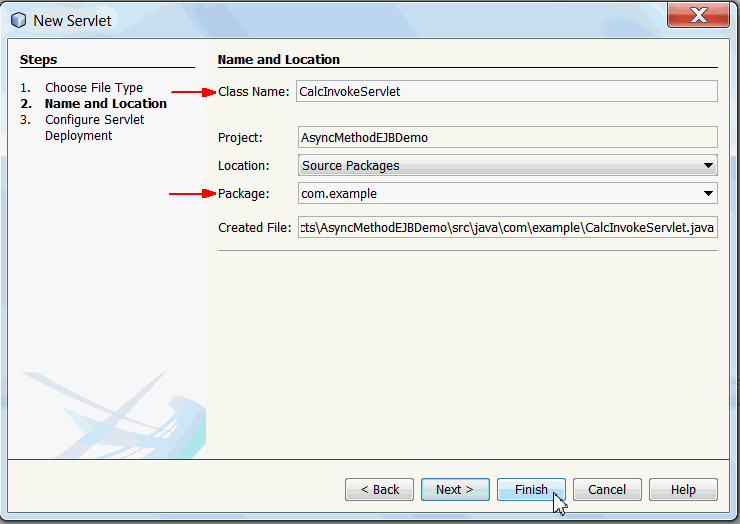This screenshot has width=740, height=524.
Task: Click the Project text field
Action: click(x=508, y=137)
